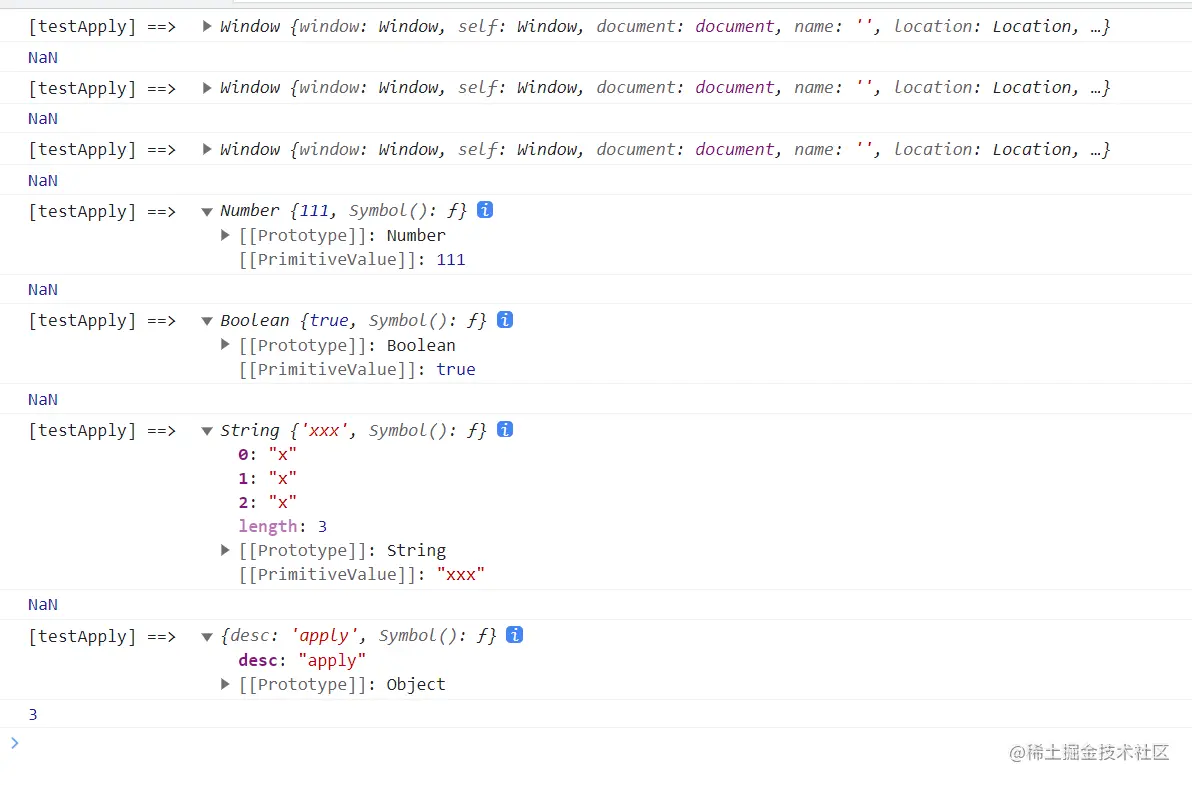Click the info icon beside Boolean {true}
The image size is (1192, 785).
click(505, 319)
